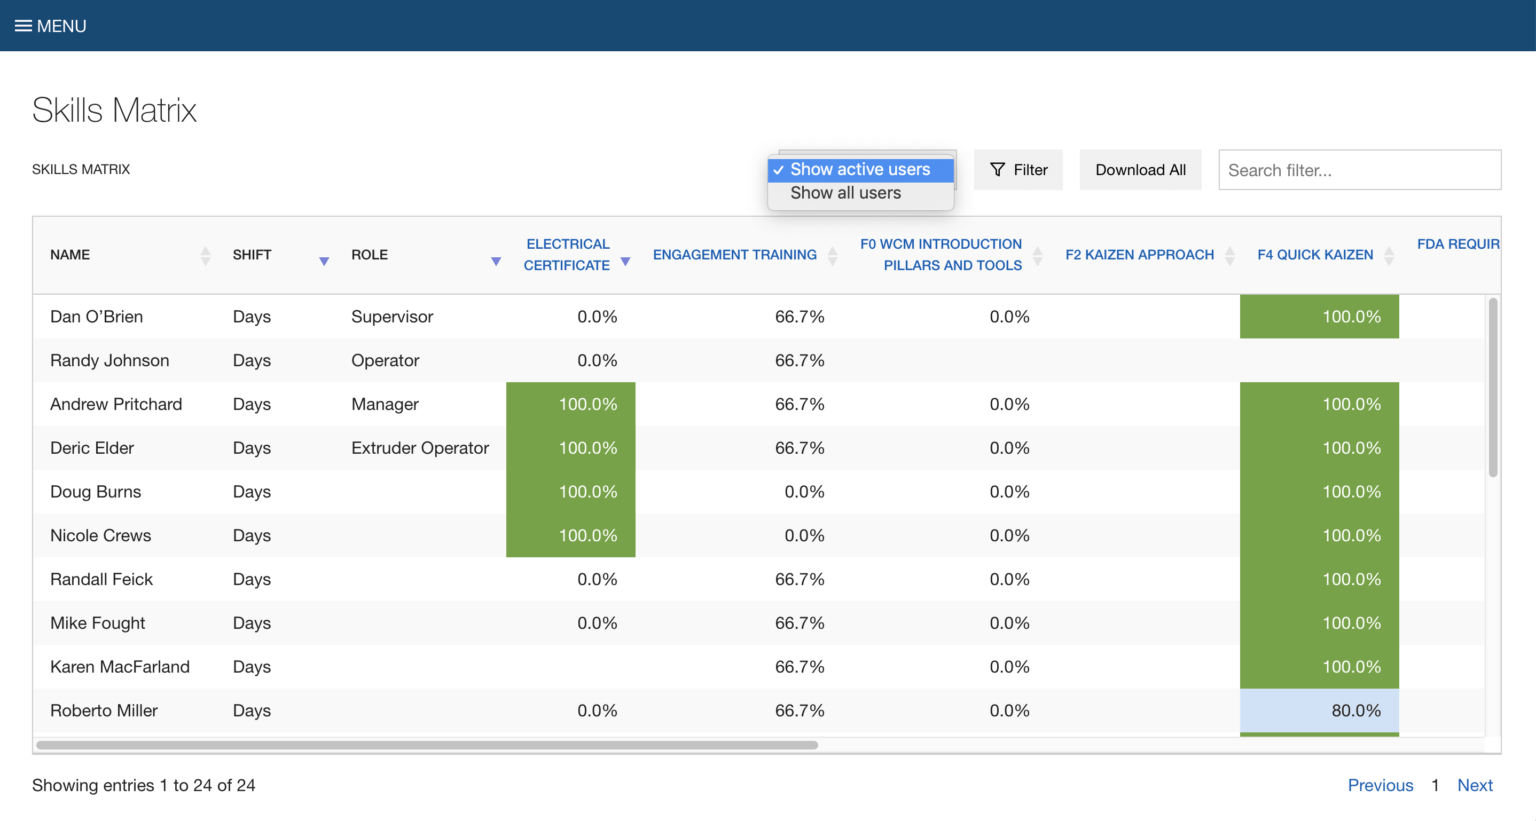Click Doug Burns' 0.0% Engagement Training cell
Viewport: 1536px width, 821px height.
(x=804, y=492)
